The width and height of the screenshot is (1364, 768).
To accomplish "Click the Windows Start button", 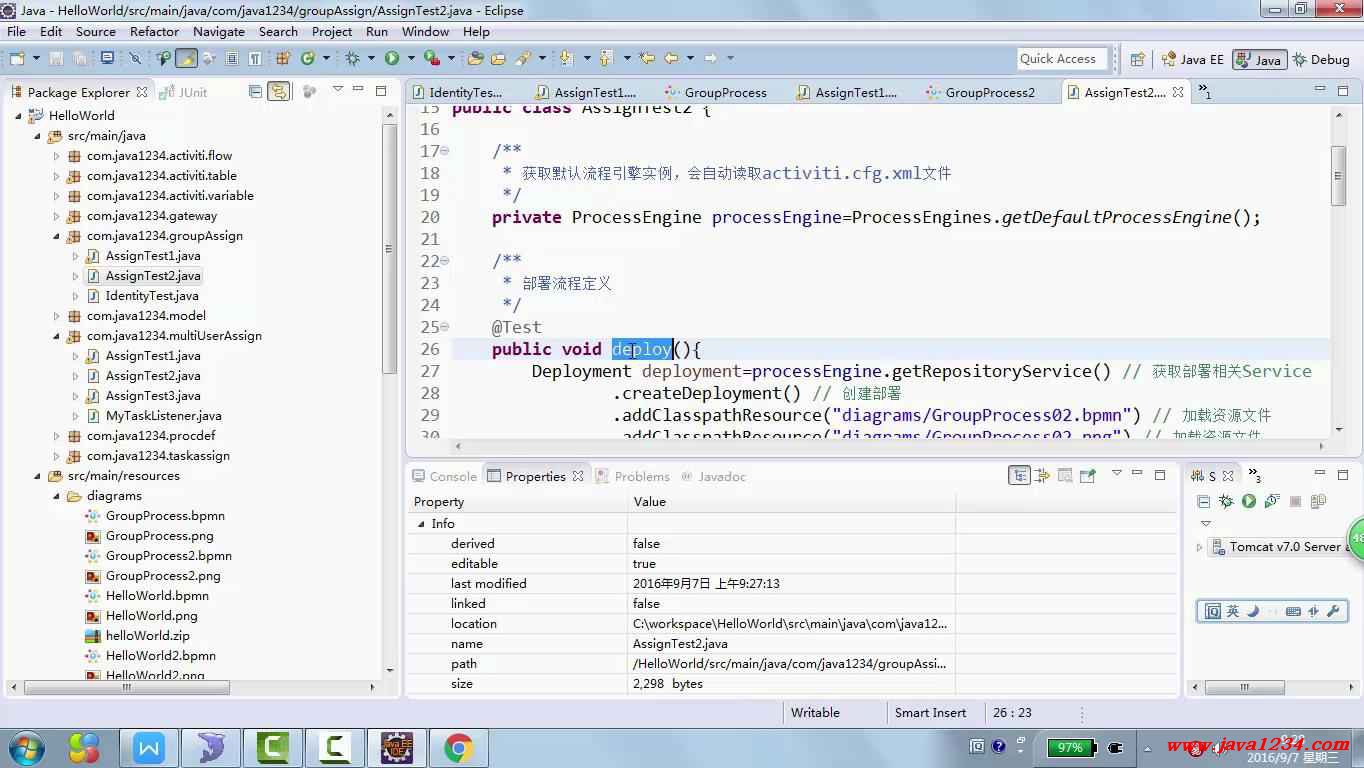I will [27, 747].
